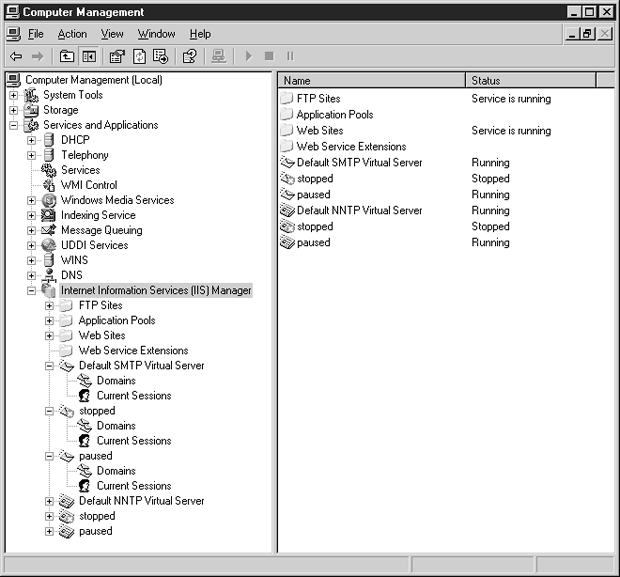The height and width of the screenshot is (577, 620).
Task: Open Properties from the toolbar icon
Action: [x=117, y=56]
